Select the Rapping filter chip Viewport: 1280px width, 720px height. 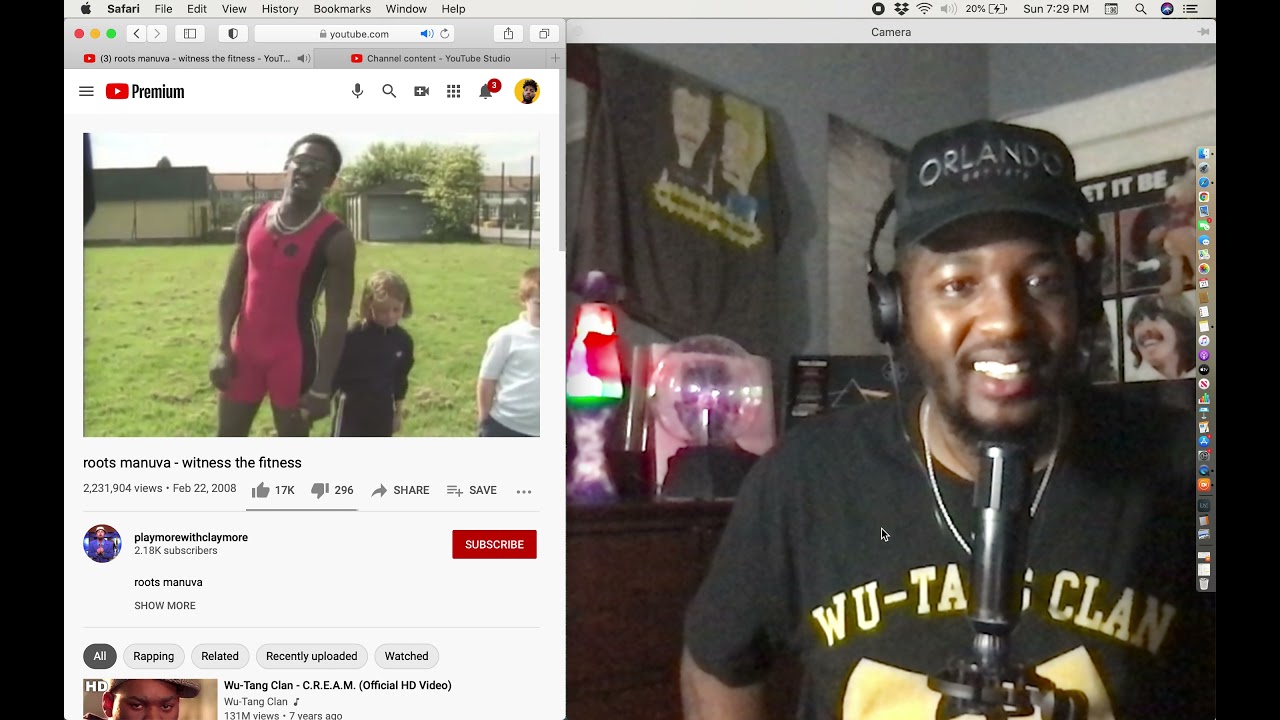(x=153, y=656)
